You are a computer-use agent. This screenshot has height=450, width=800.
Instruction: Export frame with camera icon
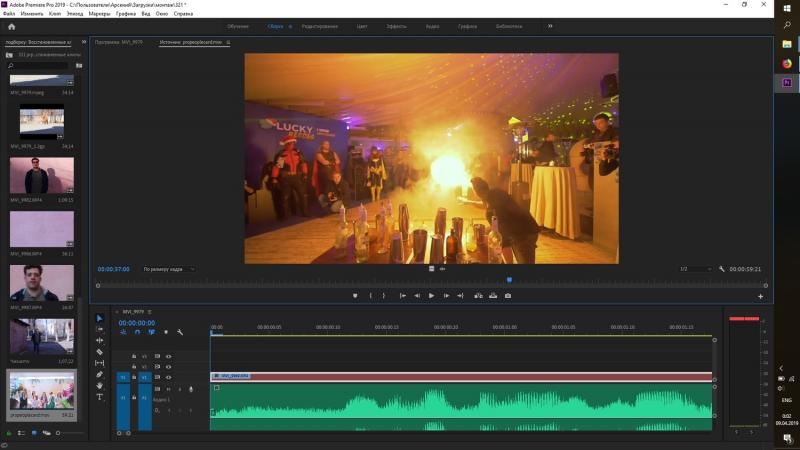pos(508,296)
